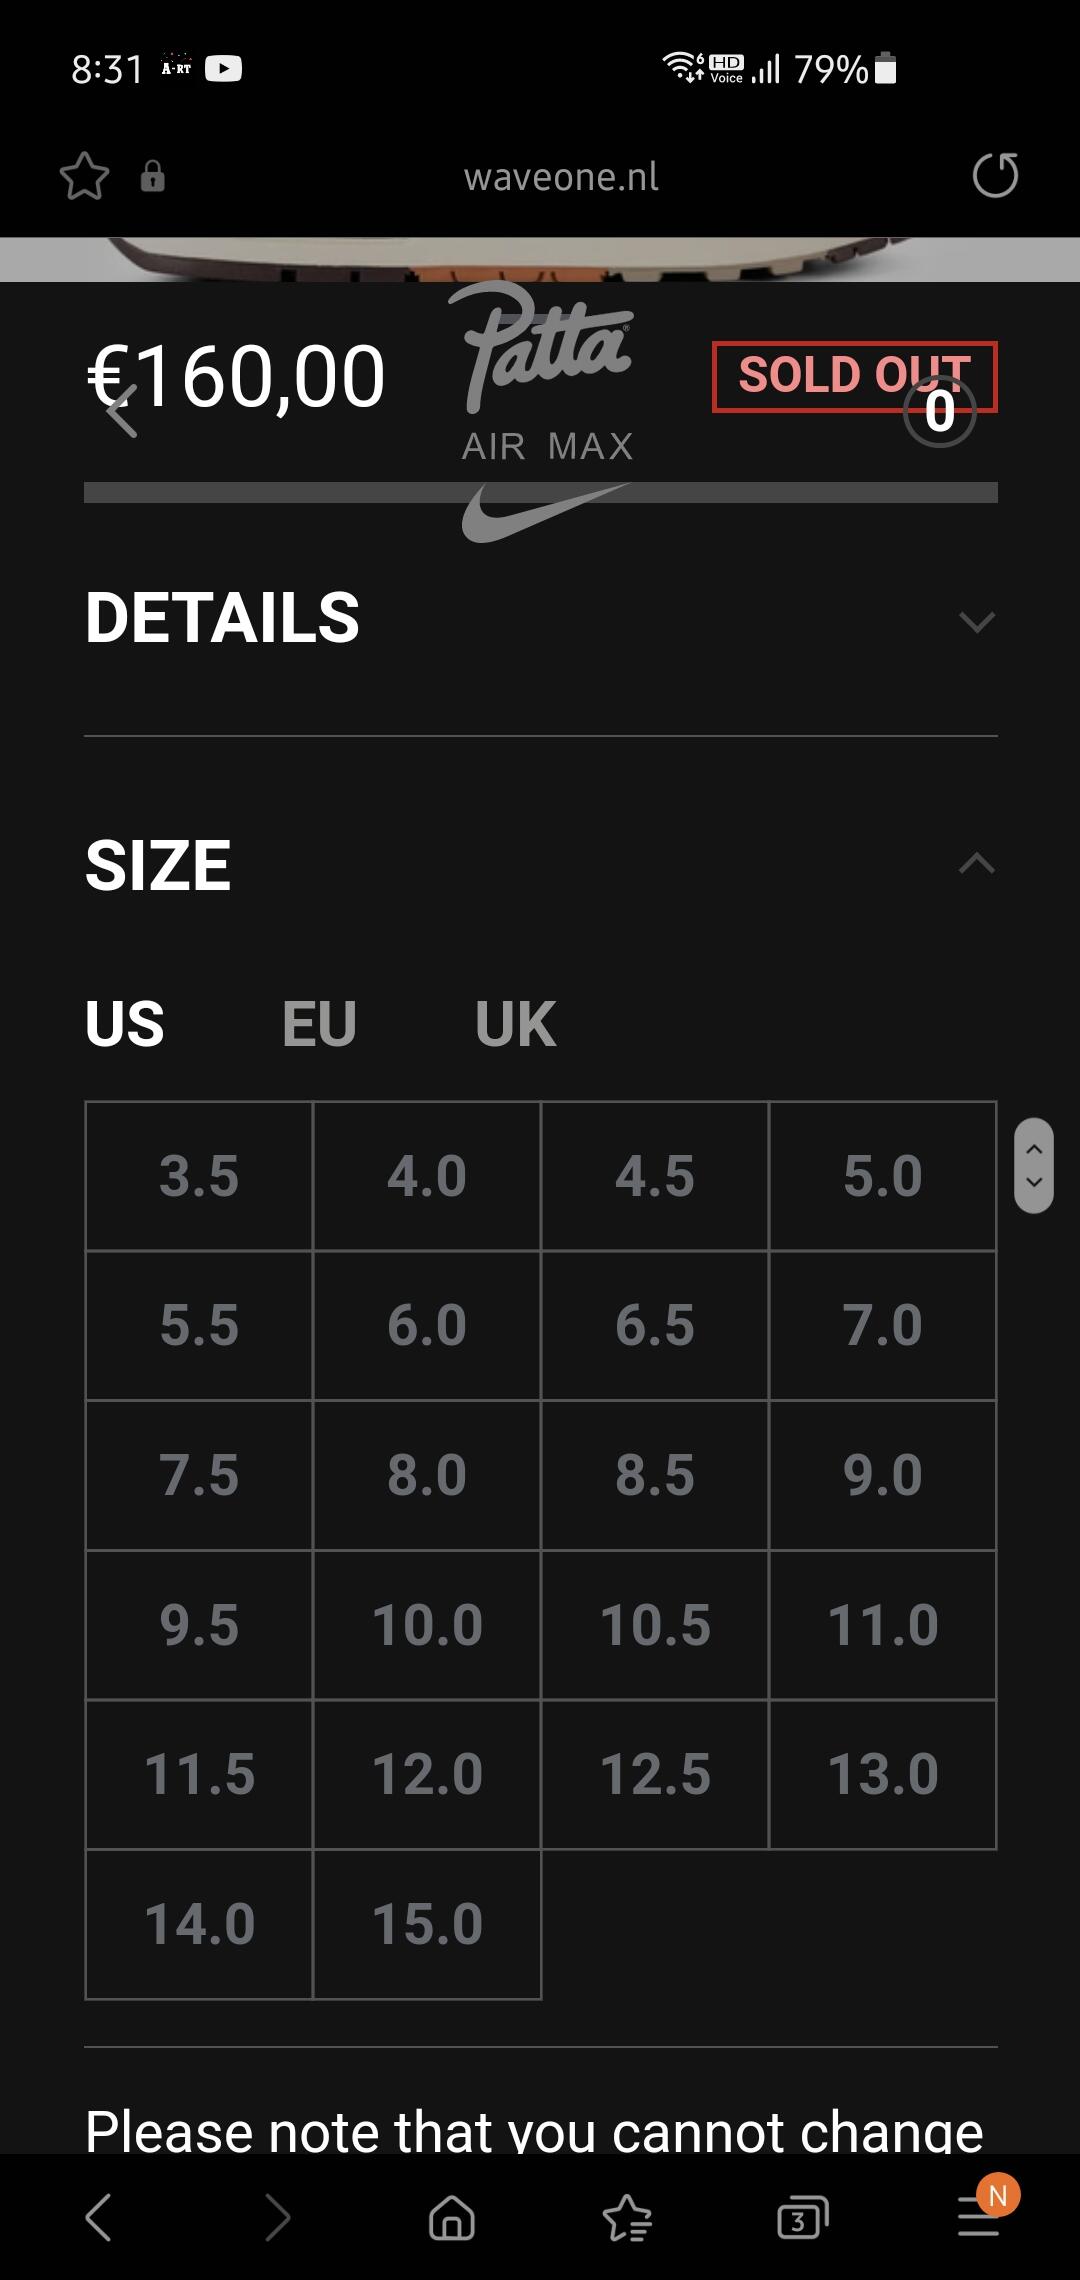Go back using browser back arrow
This screenshot has width=1080, height=2280.
(x=99, y=2218)
